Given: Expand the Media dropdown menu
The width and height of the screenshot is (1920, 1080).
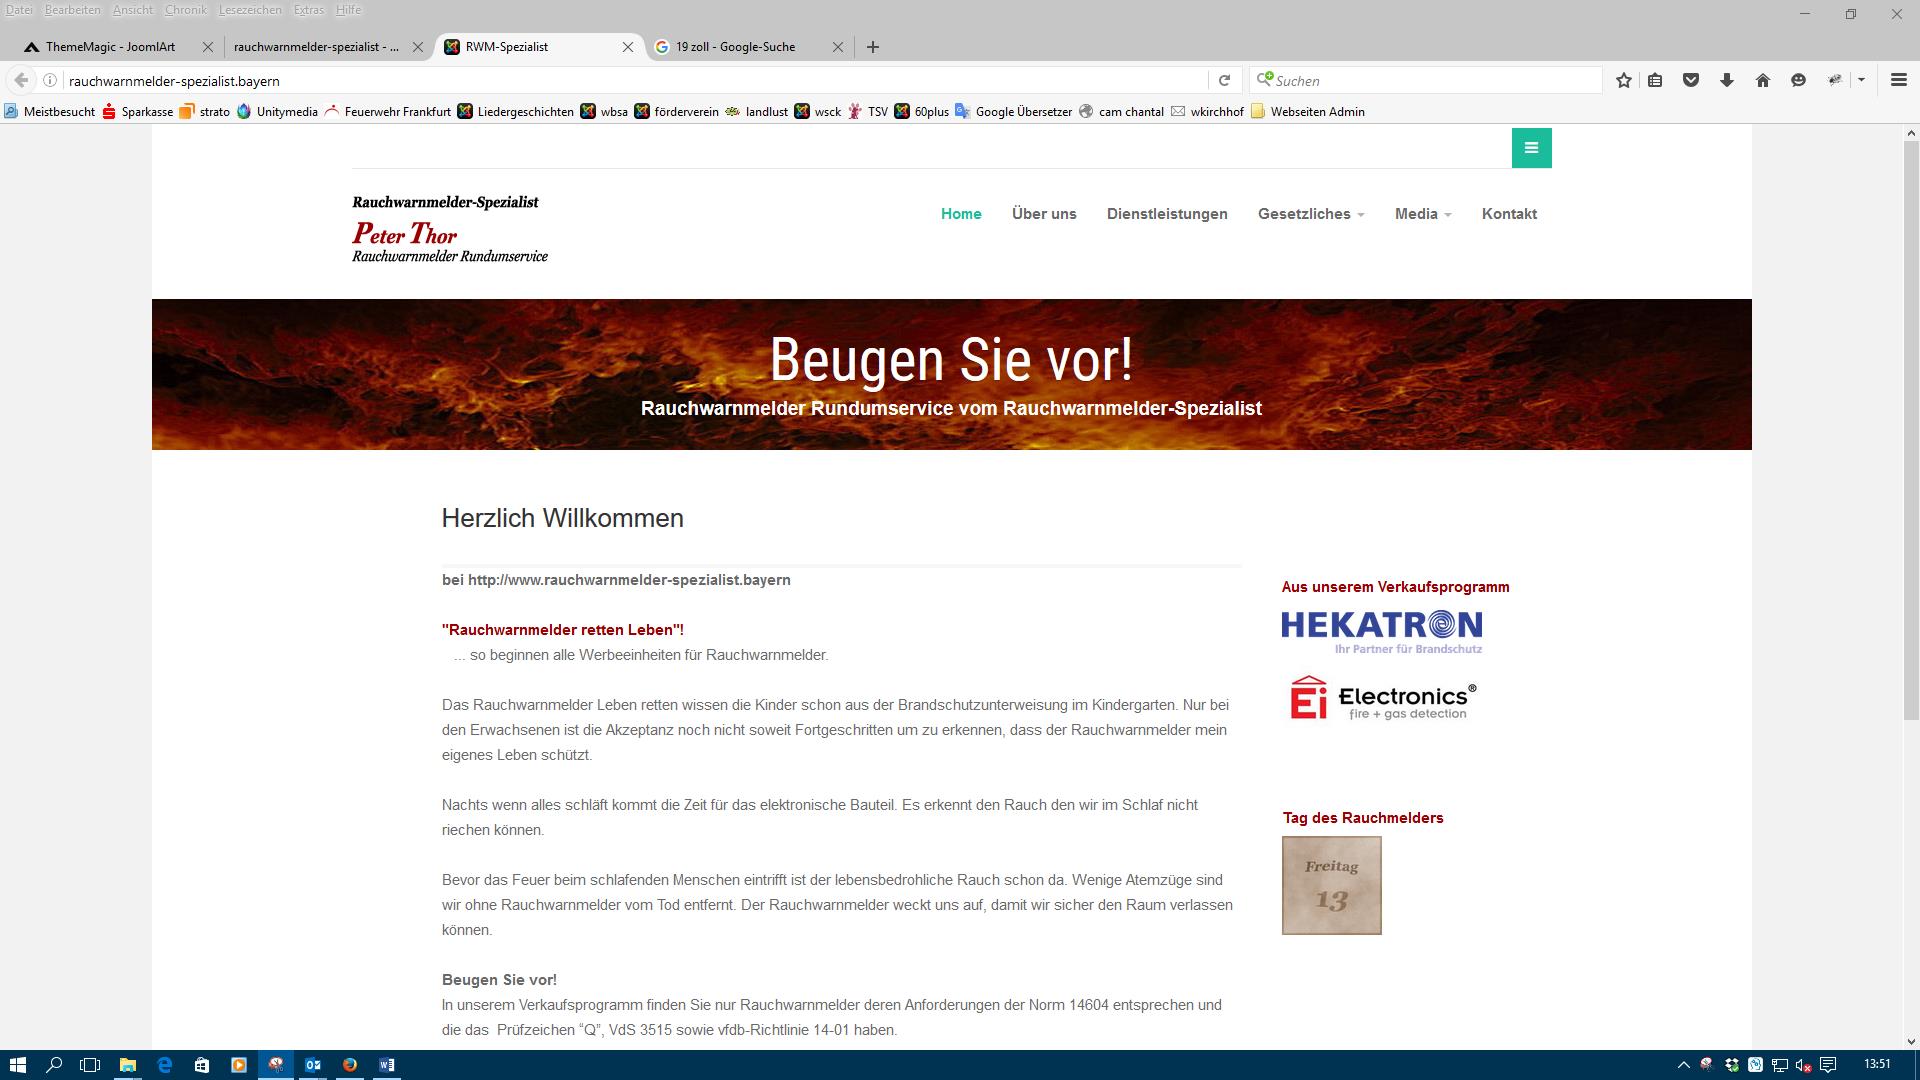Looking at the screenshot, I should [1422, 214].
